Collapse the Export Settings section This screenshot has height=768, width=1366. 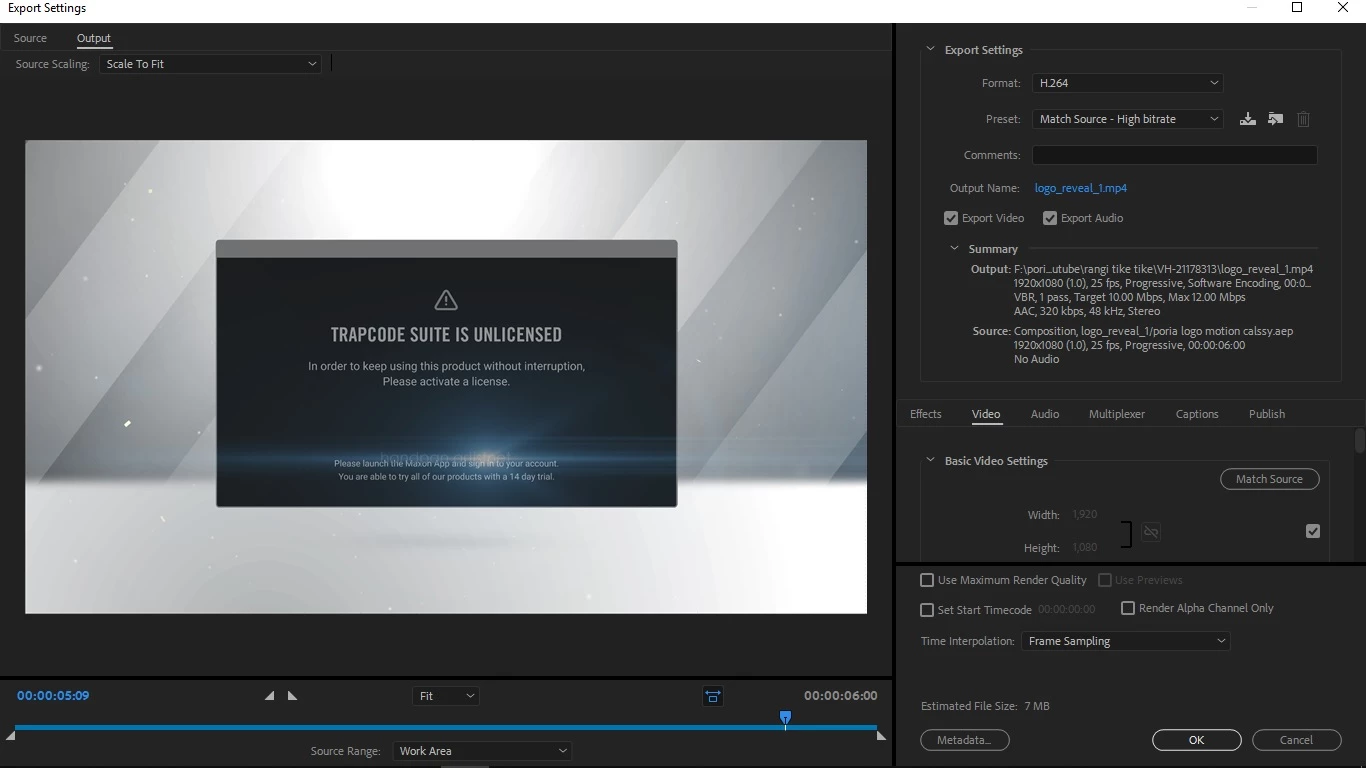930,49
